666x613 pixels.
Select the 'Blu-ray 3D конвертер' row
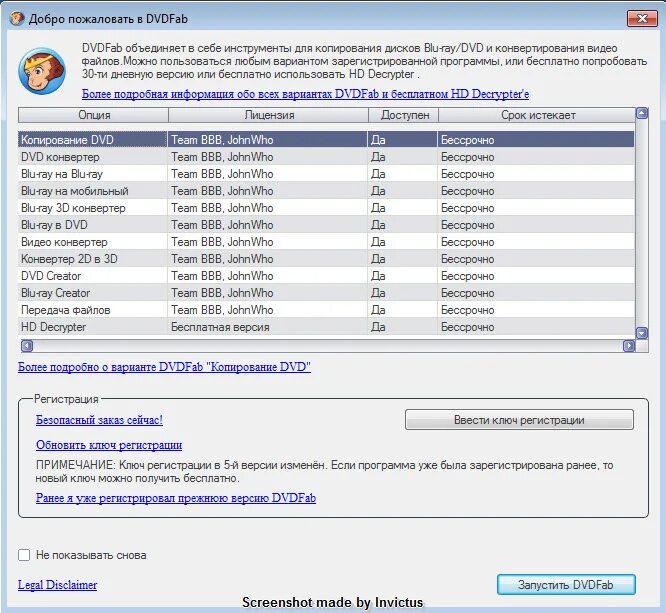tap(326, 208)
